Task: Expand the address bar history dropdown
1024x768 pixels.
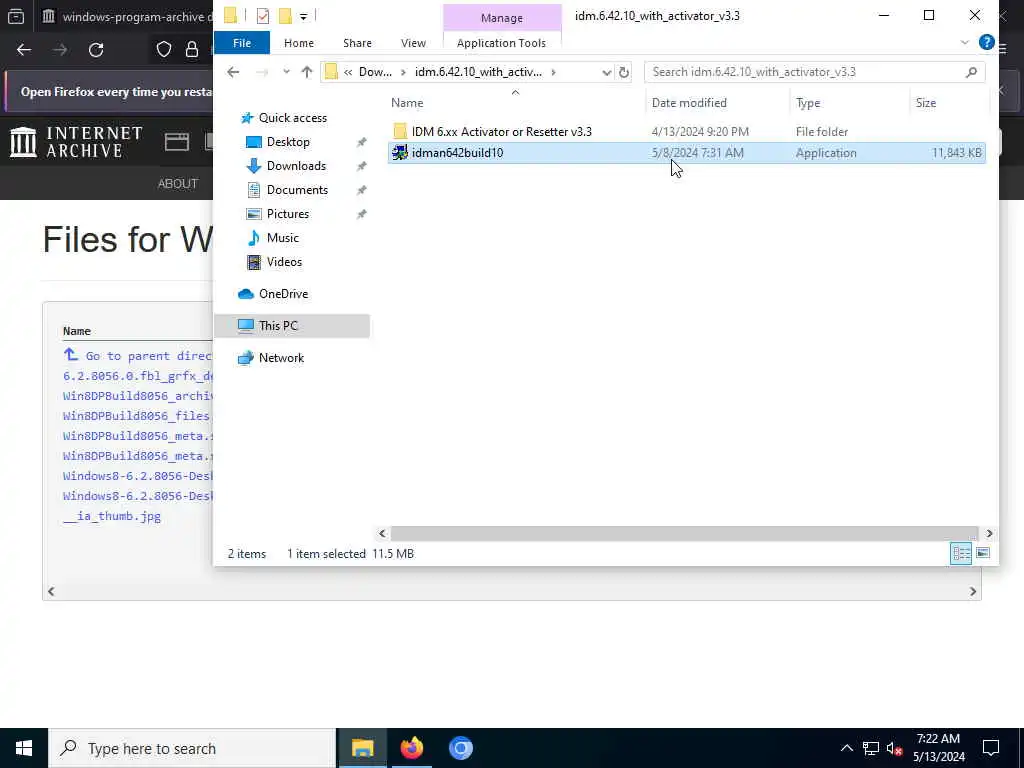Action: click(606, 72)
